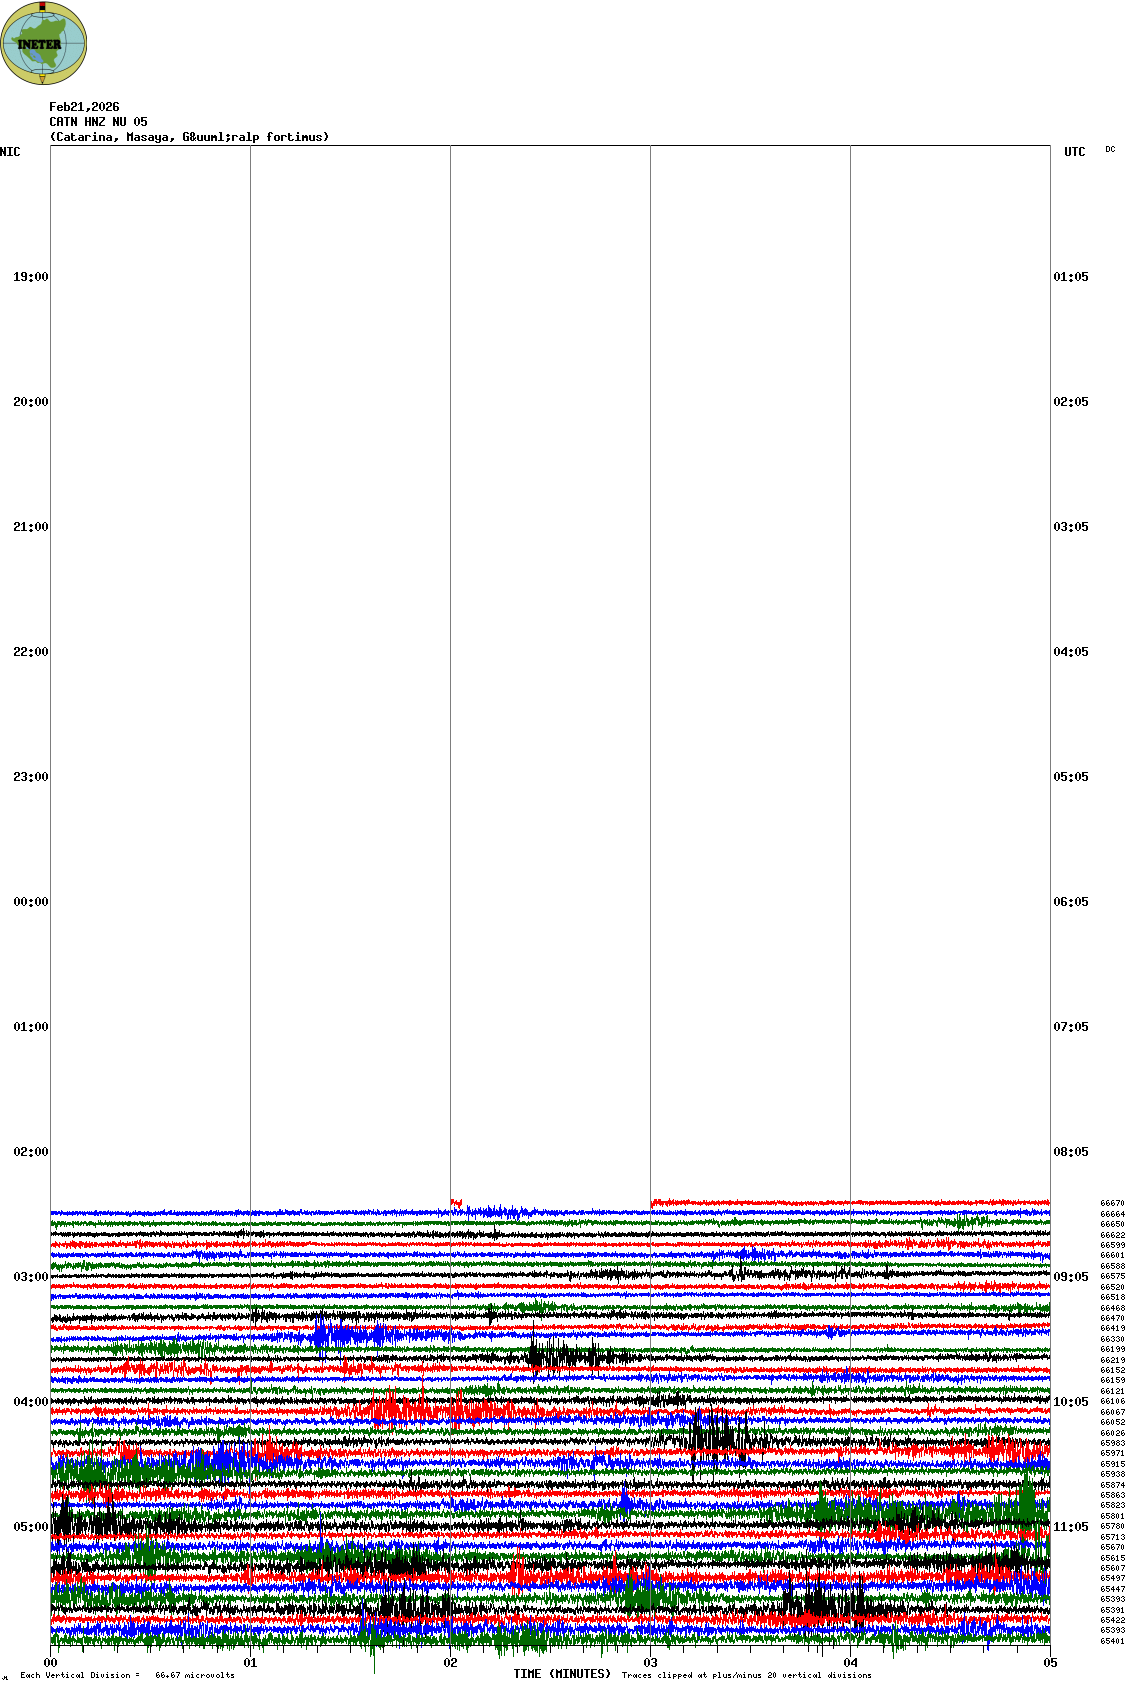Click the 03:00 NIC time marker
This screenshot has width=1130, height=1689.
click(30, 1277)
